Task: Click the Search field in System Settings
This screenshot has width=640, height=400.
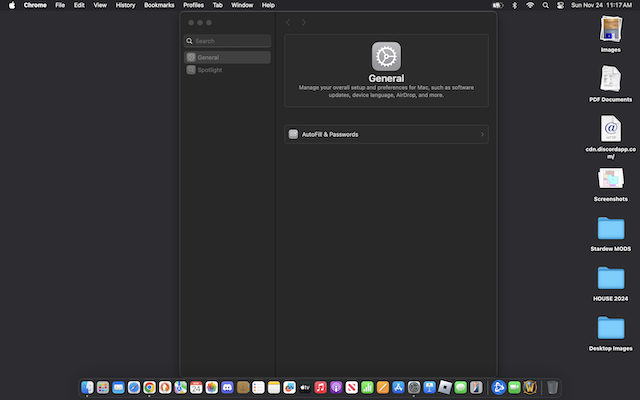Action: 228,41
